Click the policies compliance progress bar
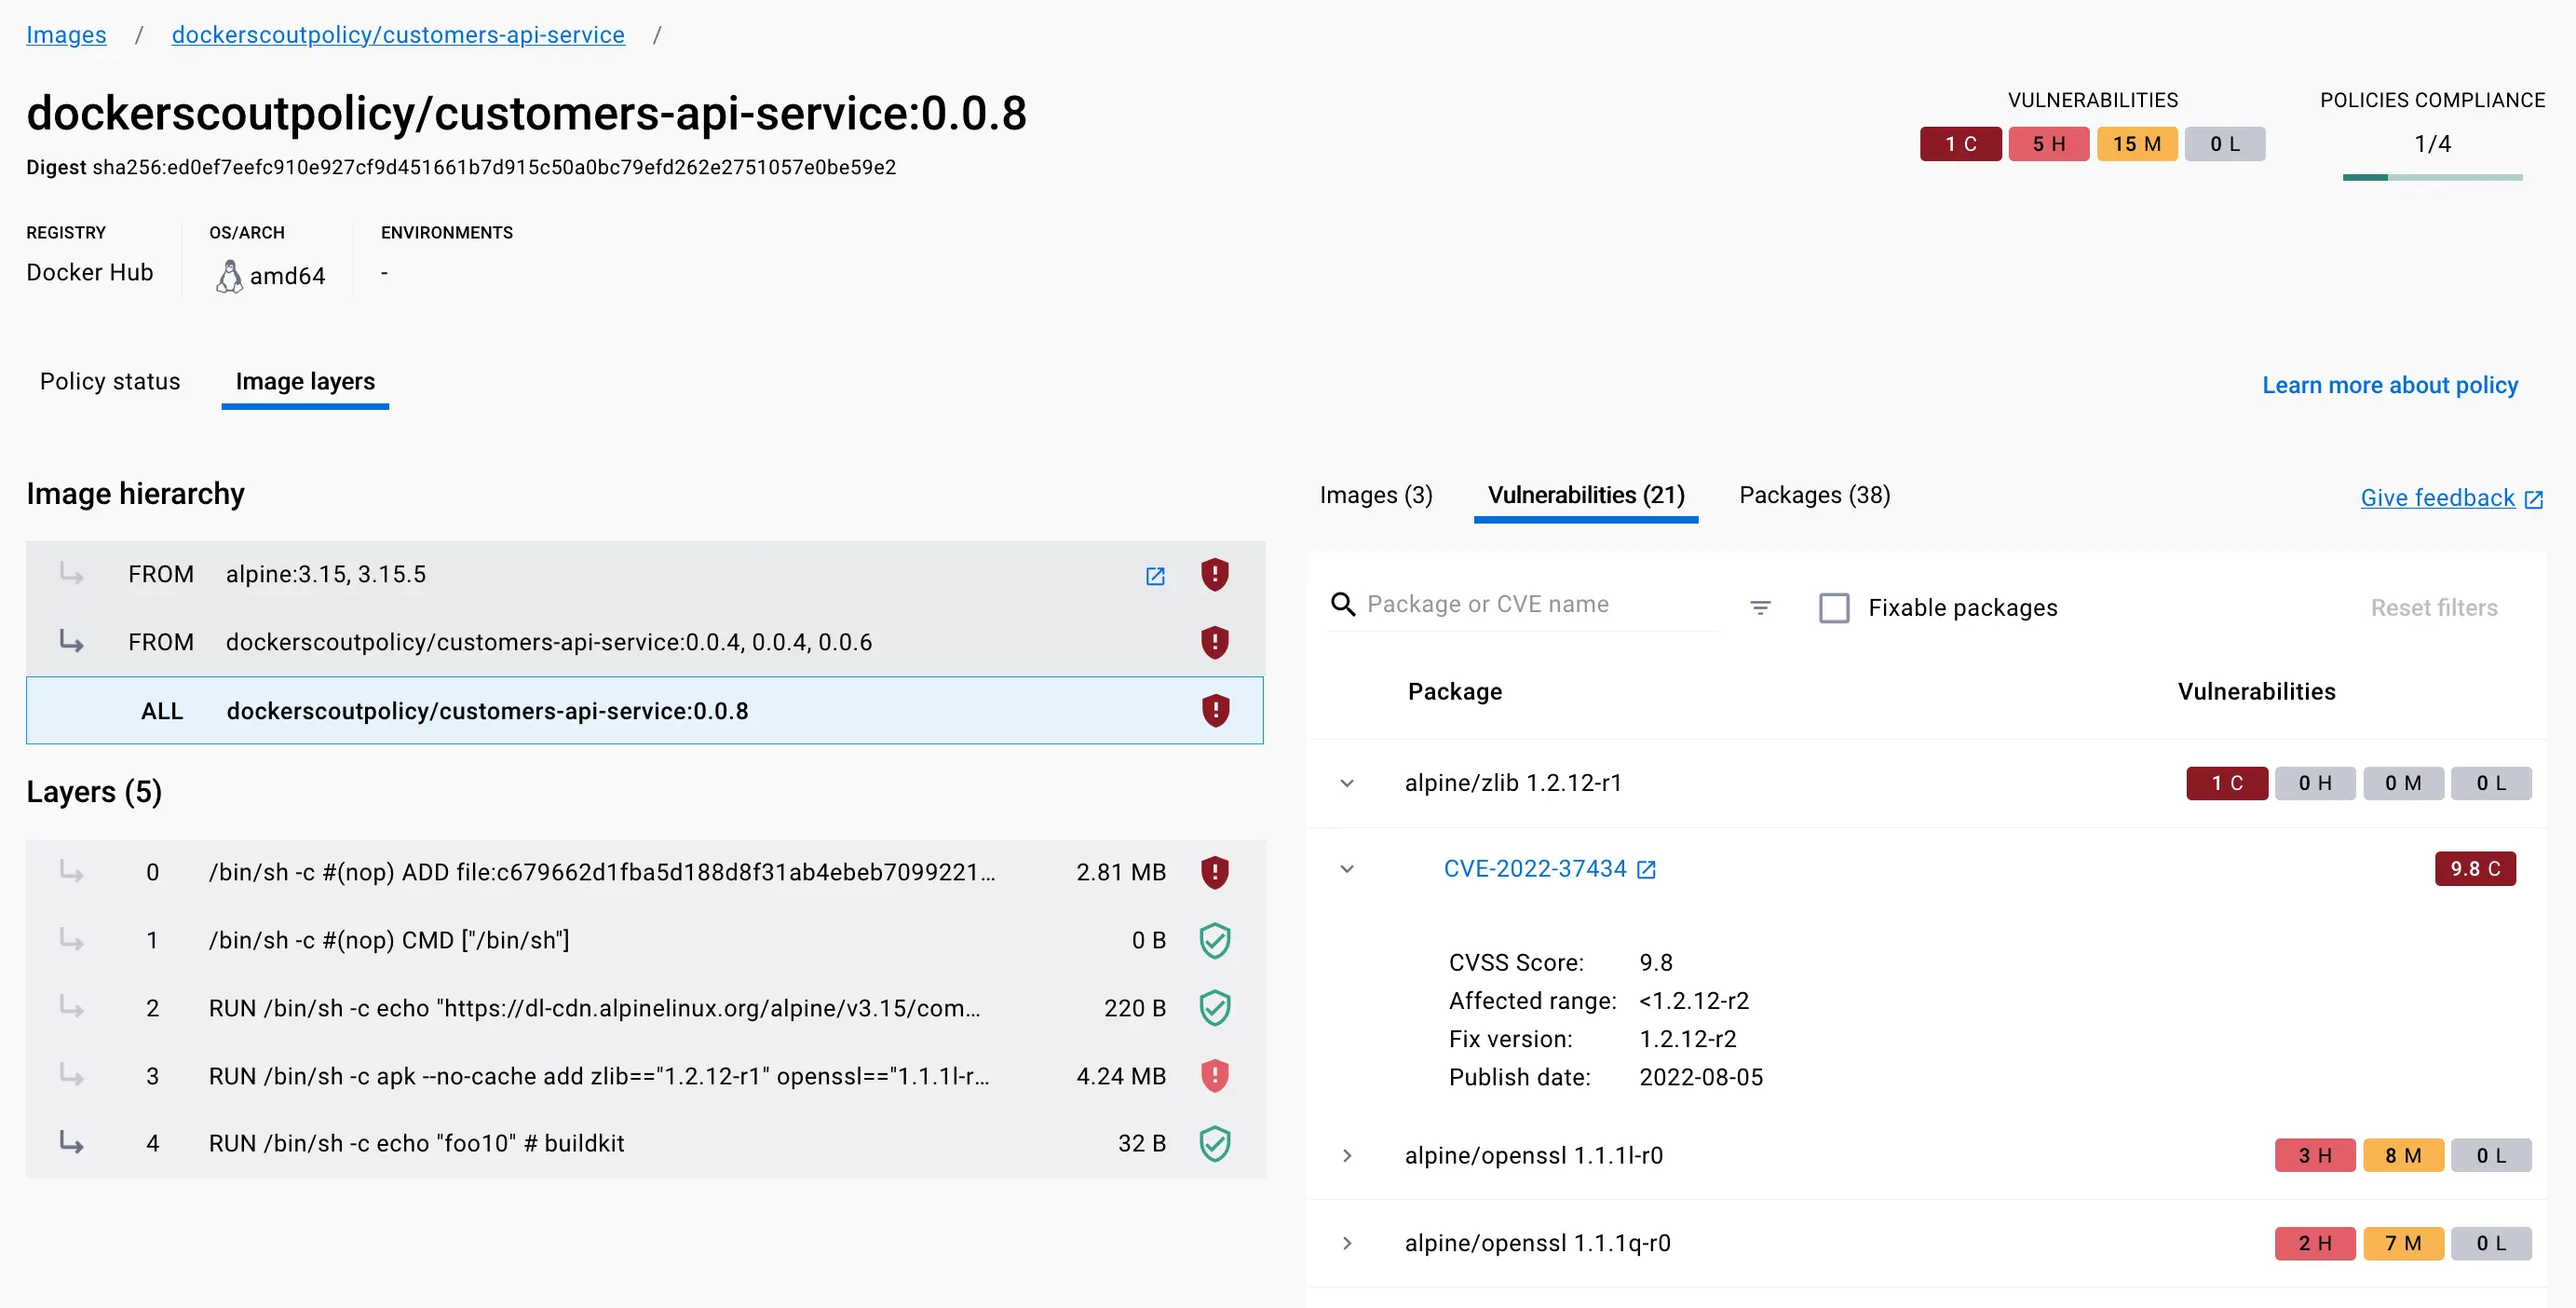This screenshot has height=1308, width=2576. pos(2431,177)
